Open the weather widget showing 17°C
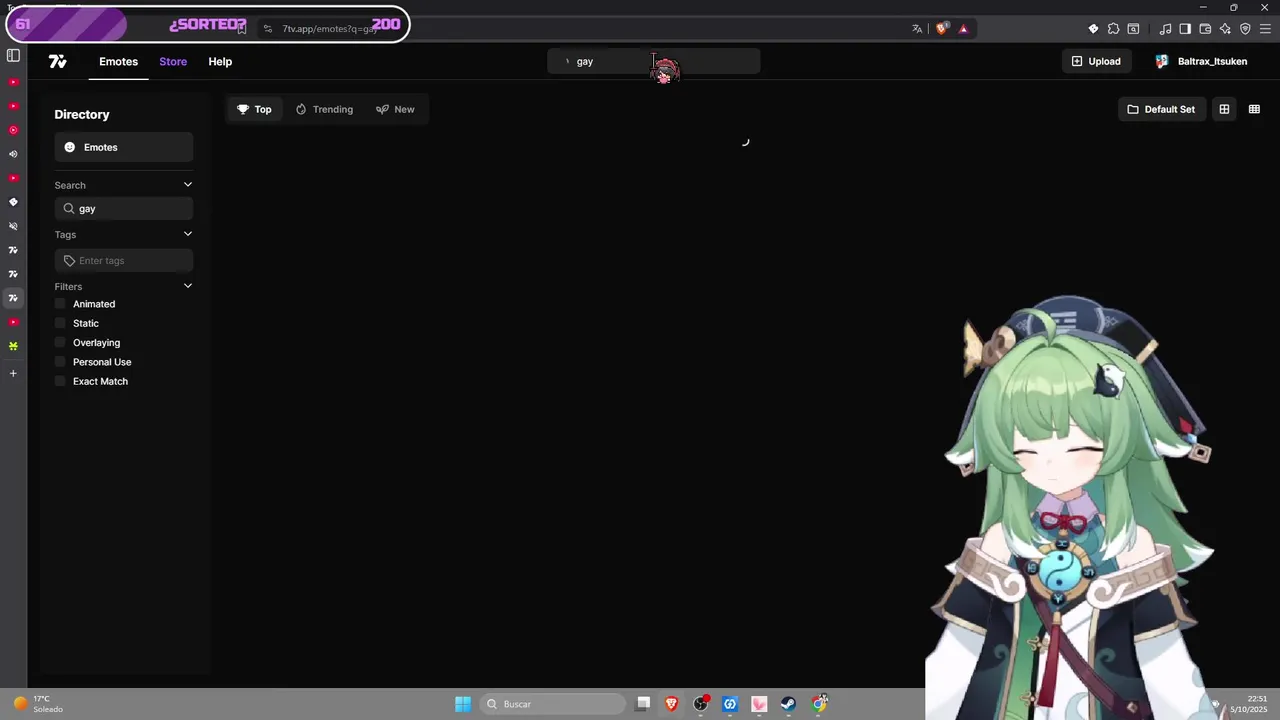The height and width of the screenshot is (720, 1280). (x=38, y=704)
